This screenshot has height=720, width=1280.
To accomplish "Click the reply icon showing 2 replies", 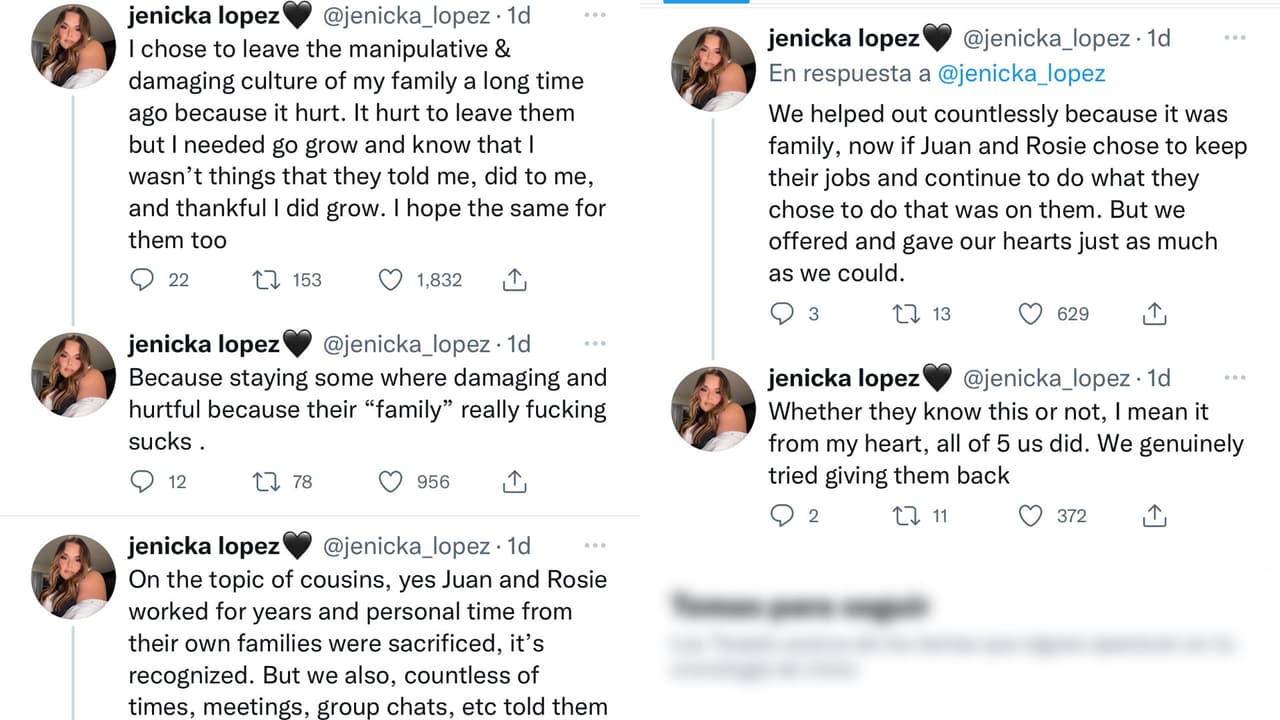I will coord(781,516).
